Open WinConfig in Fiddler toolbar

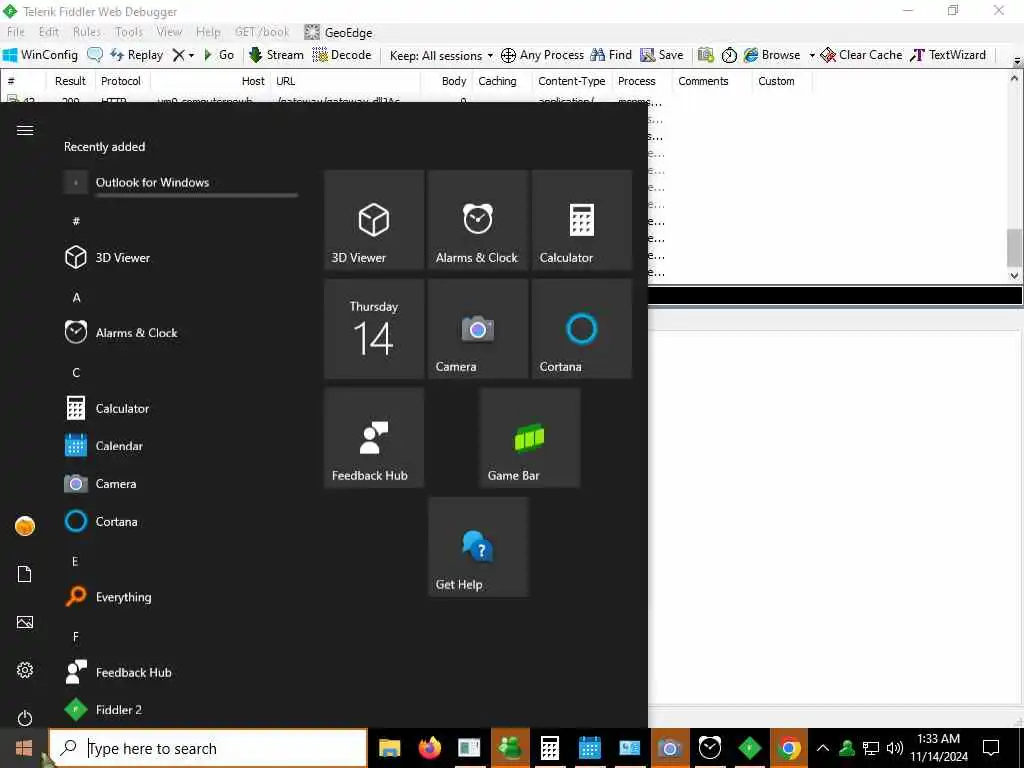40,55
